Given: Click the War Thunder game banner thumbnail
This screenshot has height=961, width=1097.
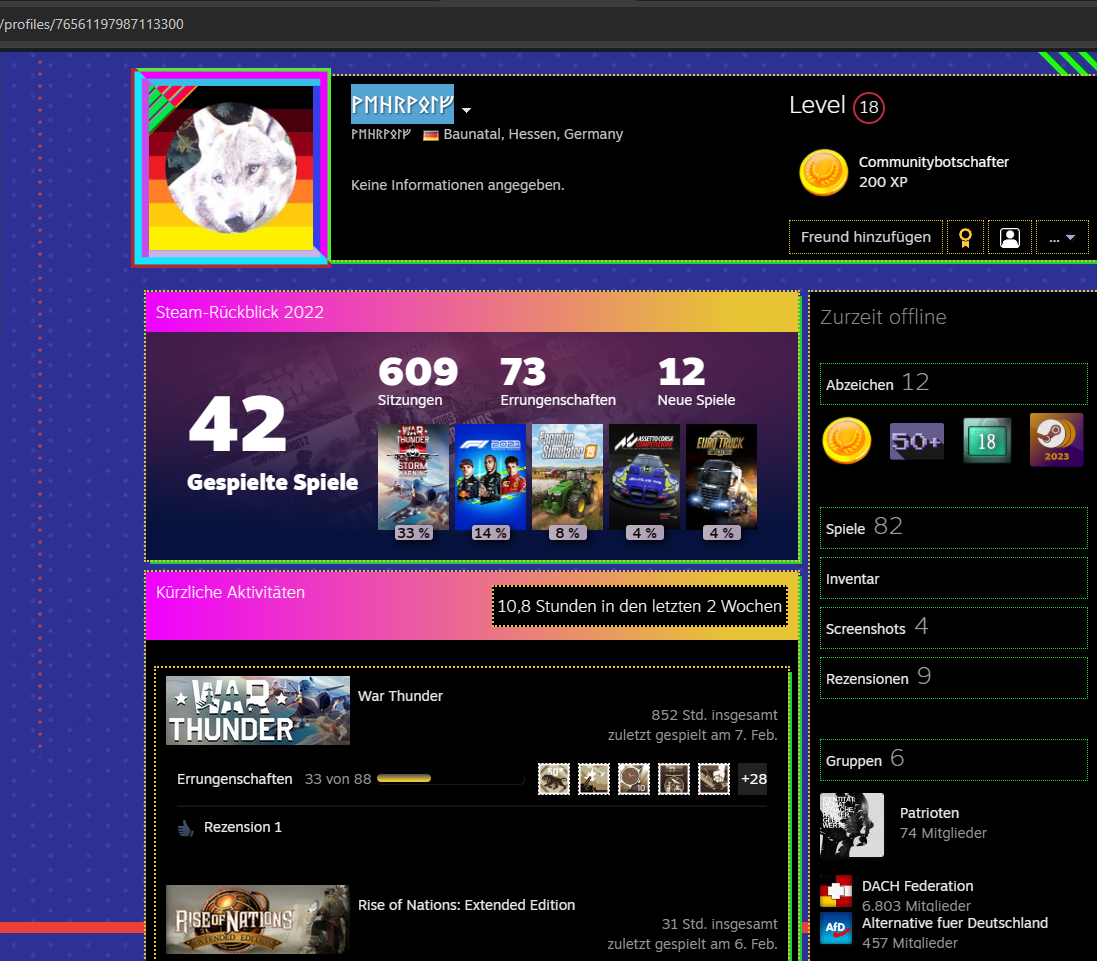Looking at the screenshot, I should coord(258,711).
